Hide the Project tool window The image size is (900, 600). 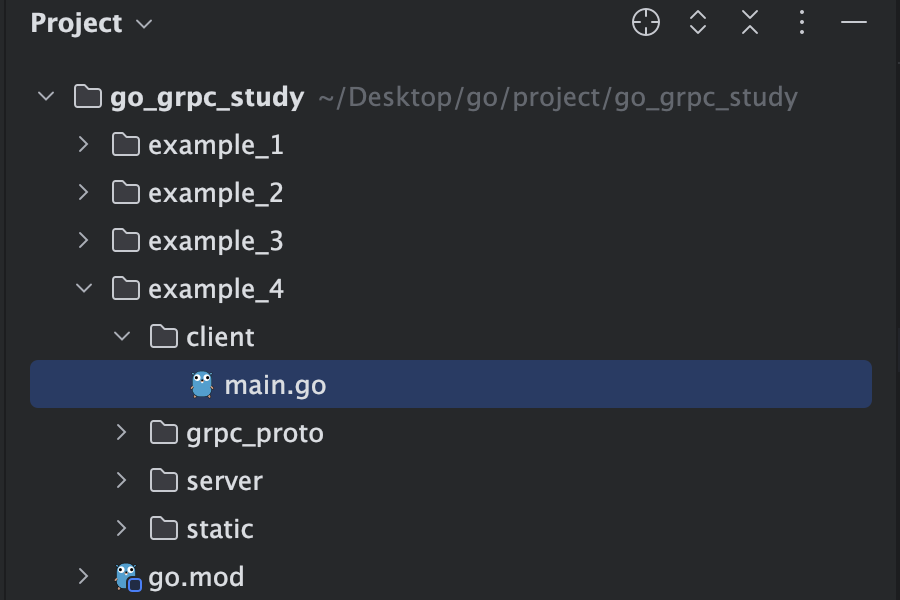(854, 22)
